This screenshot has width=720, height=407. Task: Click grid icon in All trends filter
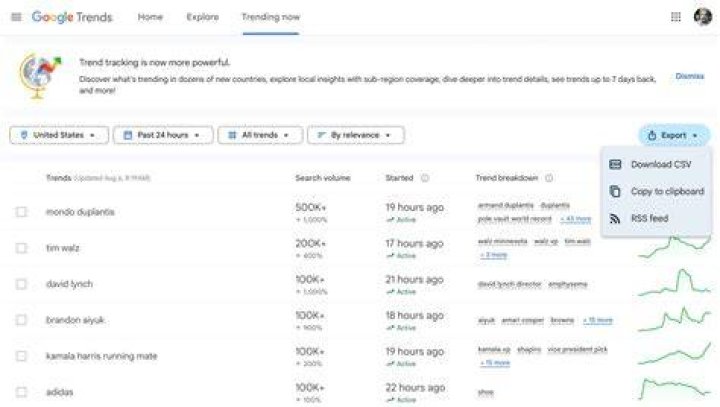232,135
